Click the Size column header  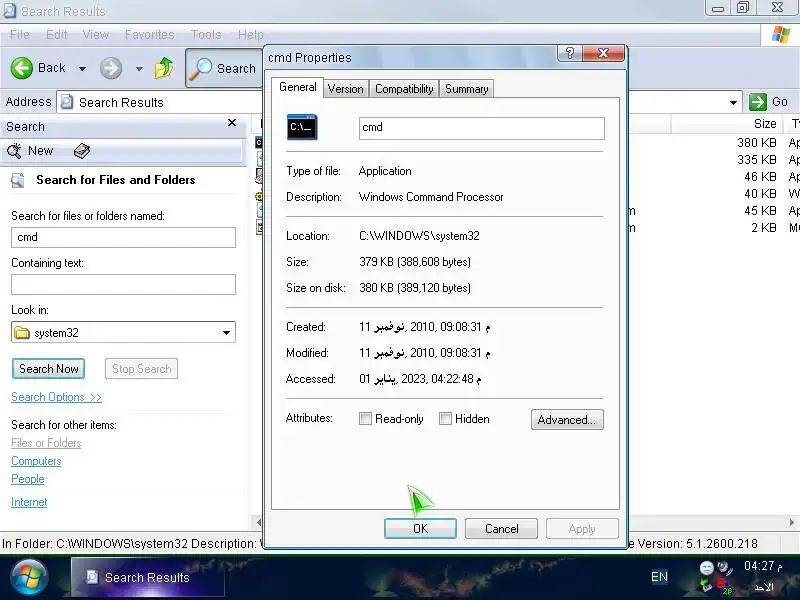click(x=726, y=123)
